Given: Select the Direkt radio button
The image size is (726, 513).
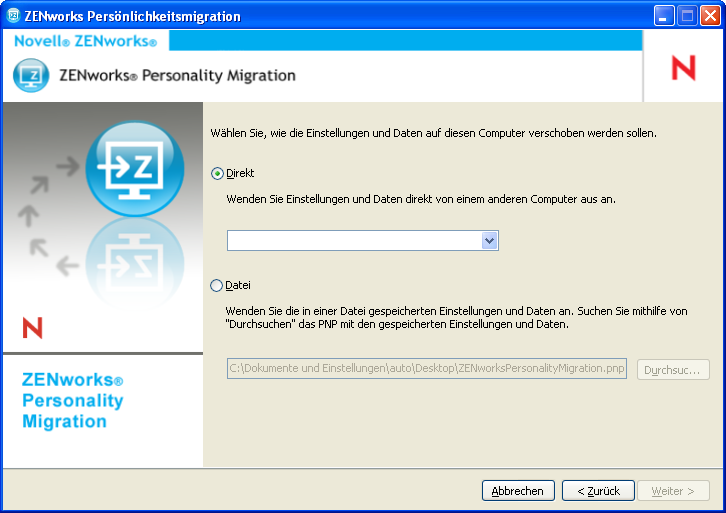Looking at the screenshot, I should (x=217, y=174).
